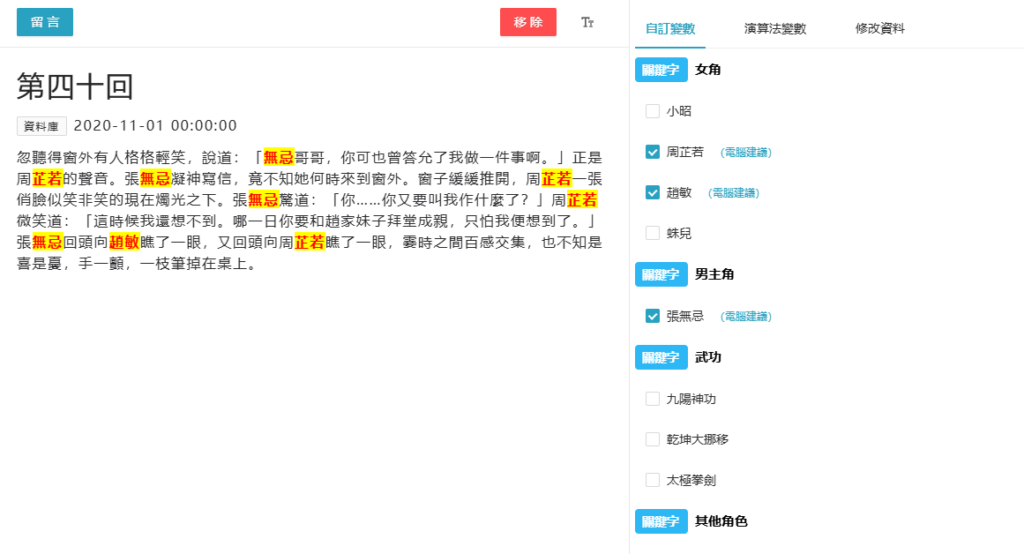The image size is (1024, 554).
Task: Check the 小昭 checkbox
Action: (x=653, y=111)
